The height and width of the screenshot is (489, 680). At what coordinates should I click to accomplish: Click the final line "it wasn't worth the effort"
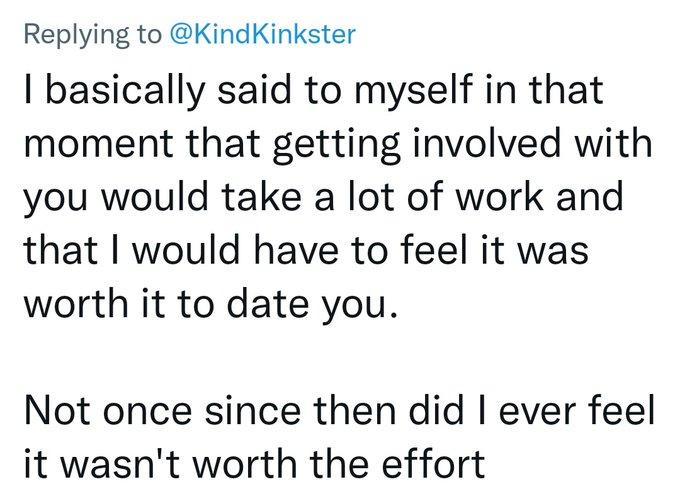tap(255, 464)
